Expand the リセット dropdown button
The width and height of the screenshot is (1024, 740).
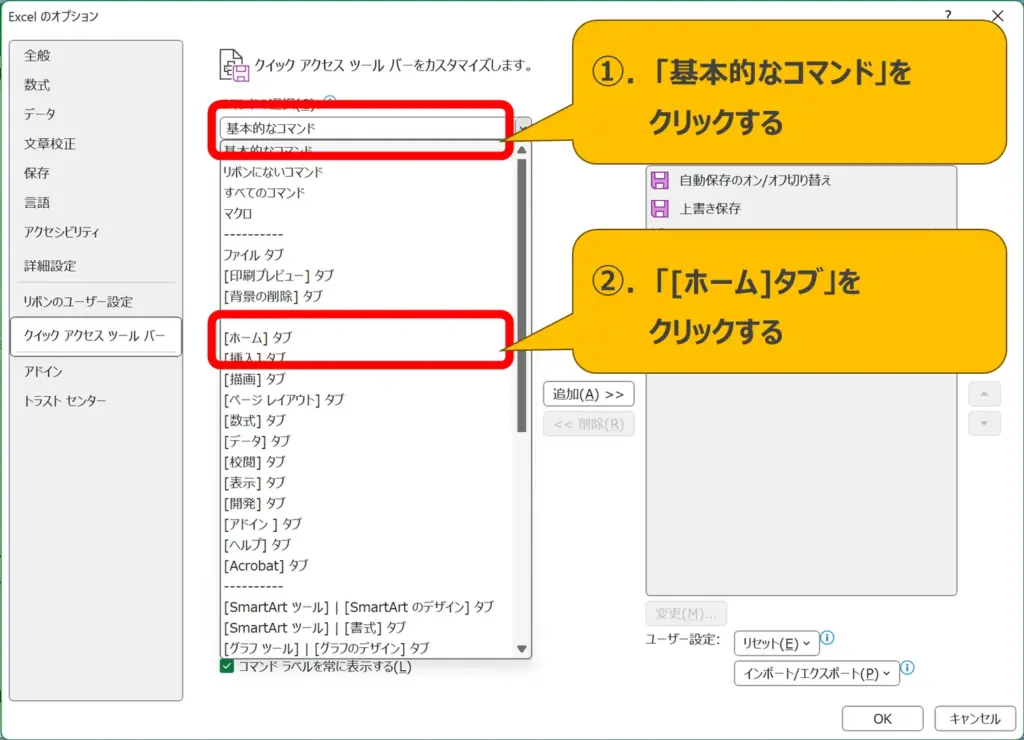click(x=776, y=643)
